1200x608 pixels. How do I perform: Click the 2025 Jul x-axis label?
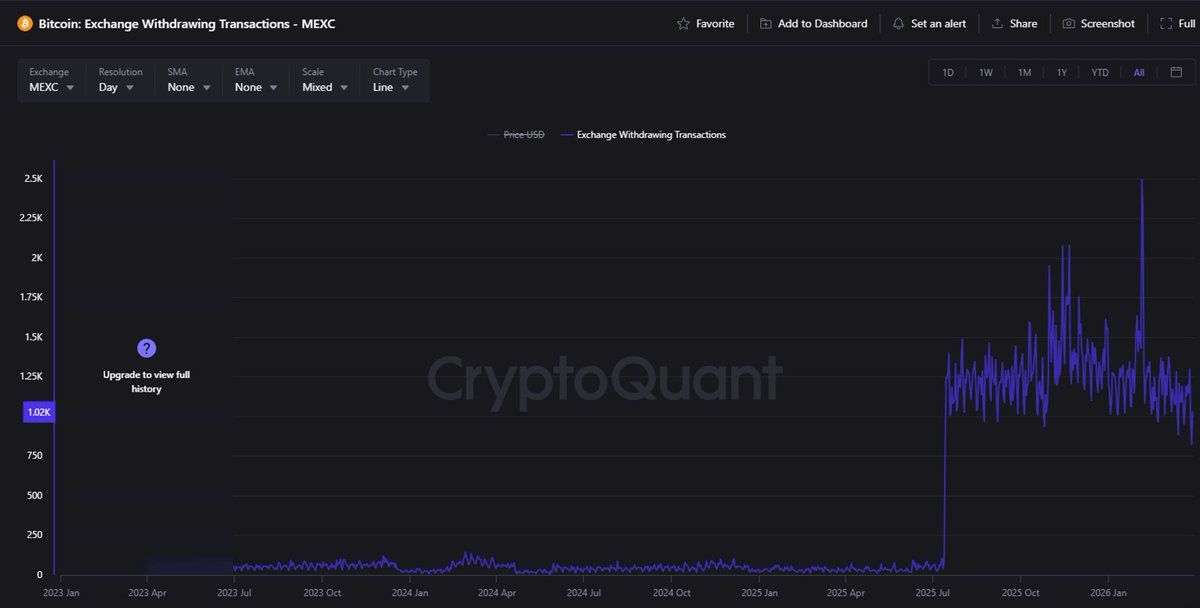[x=932, y=592]
